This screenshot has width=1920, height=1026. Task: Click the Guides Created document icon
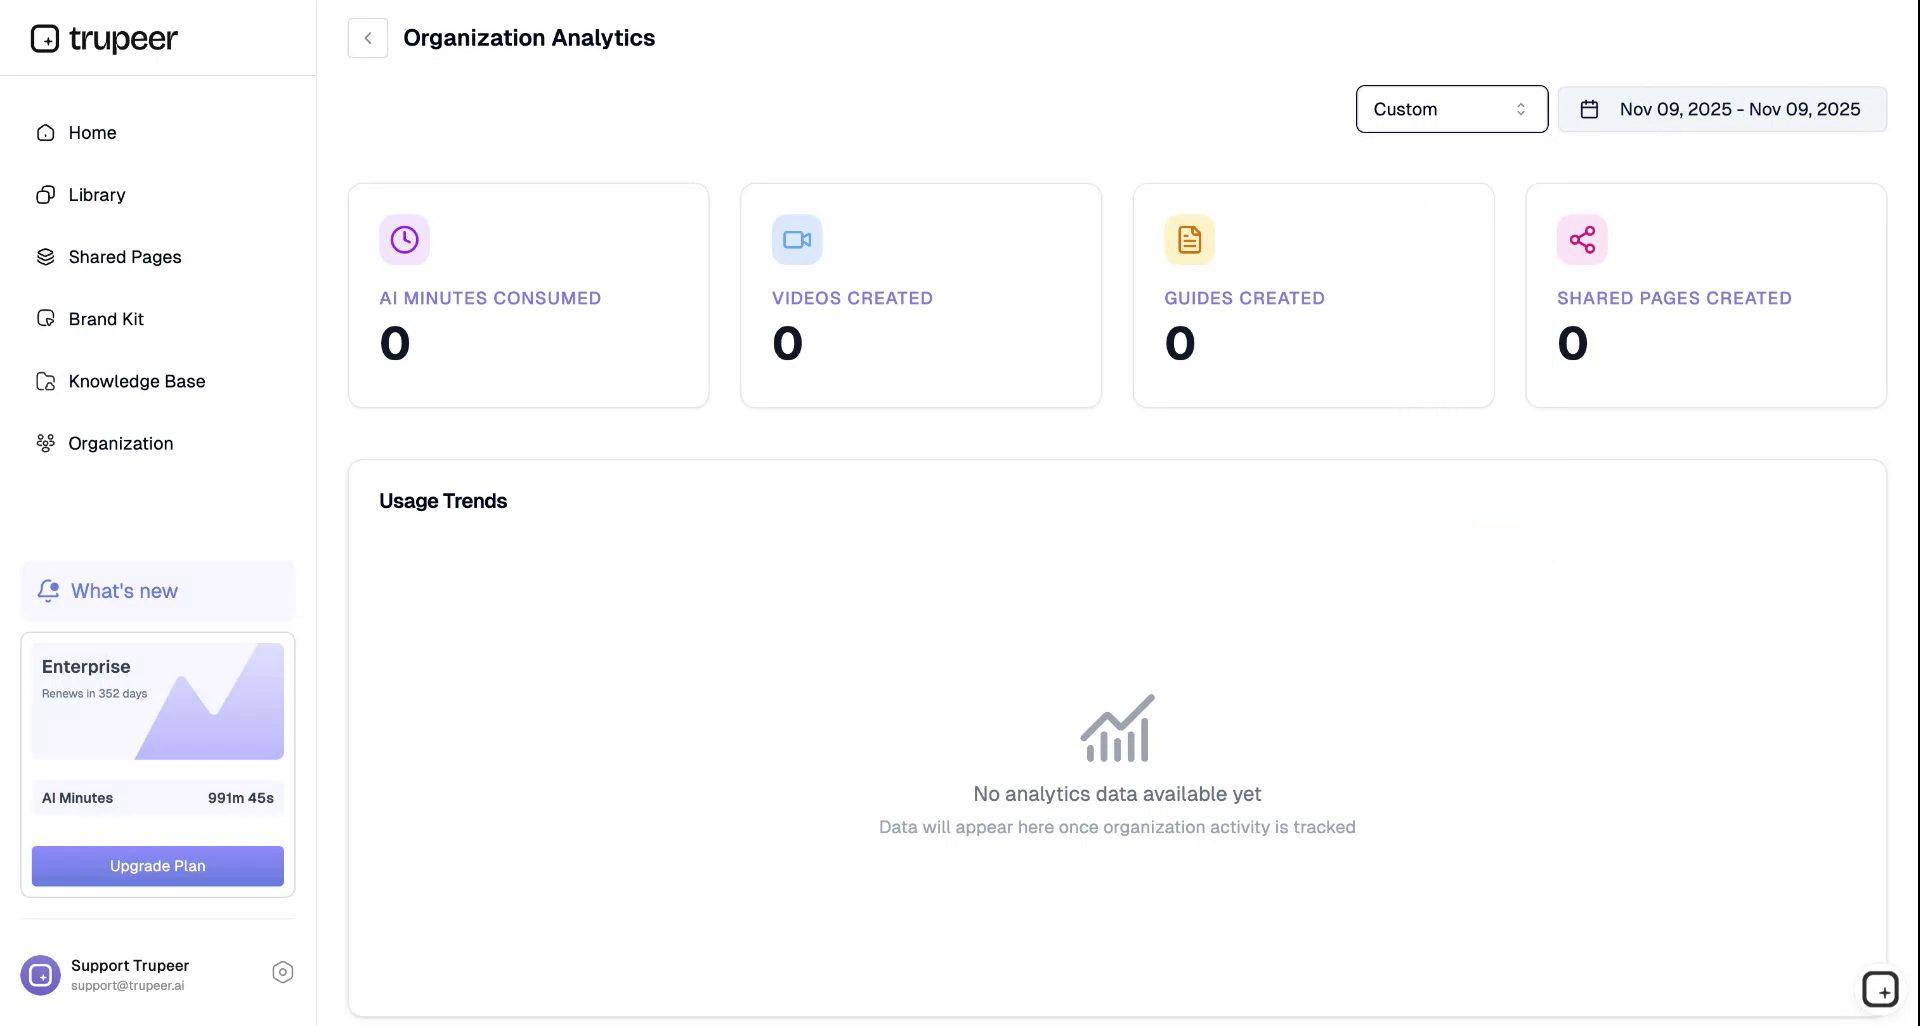(1189, 239)
